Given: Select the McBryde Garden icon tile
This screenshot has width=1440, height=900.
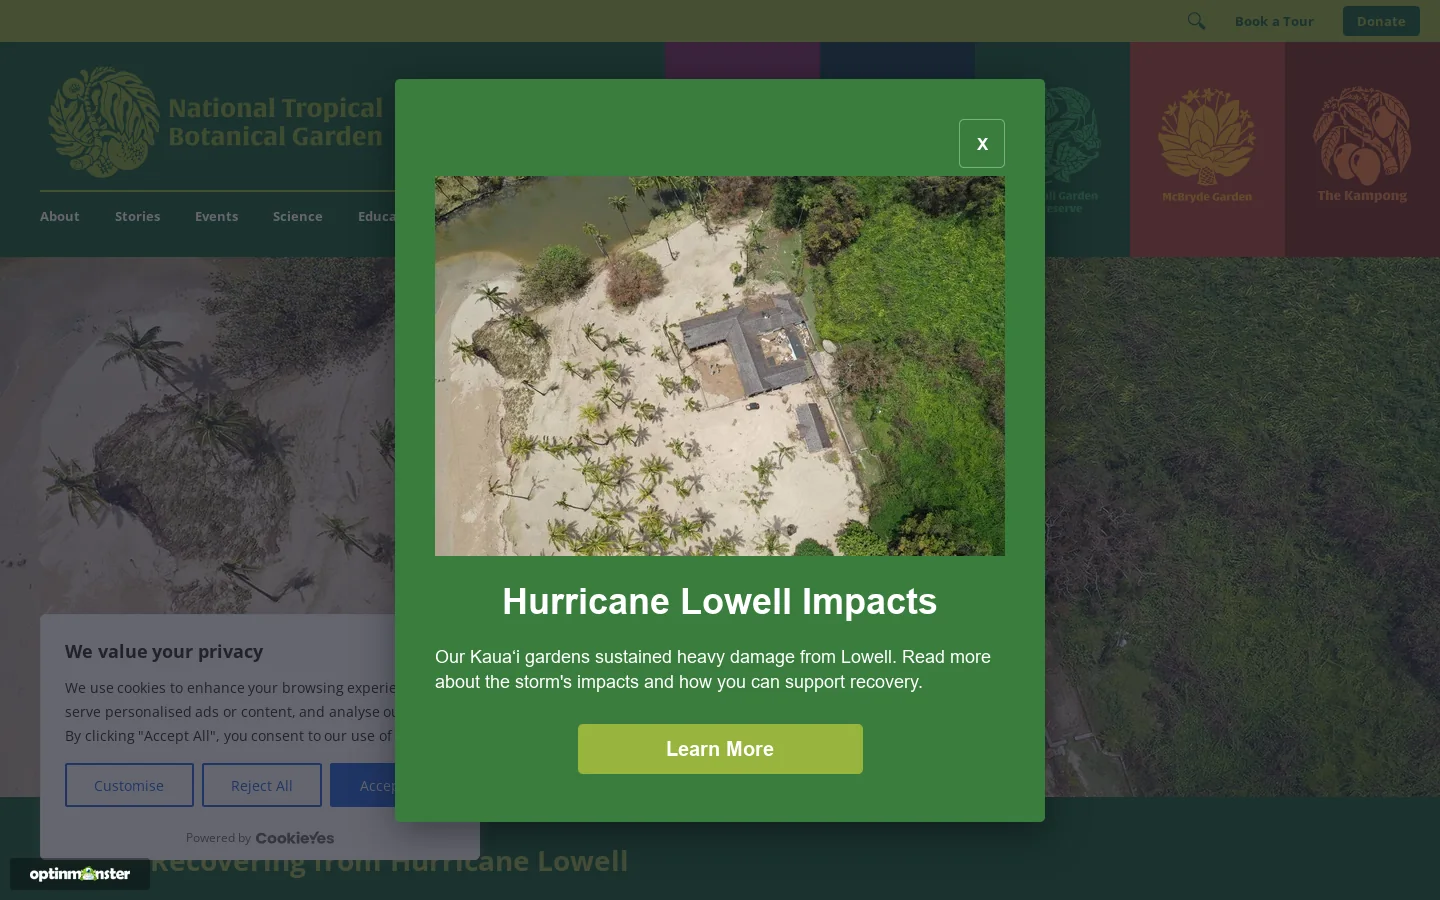Looking at the screenshot, I should 1207,149.
